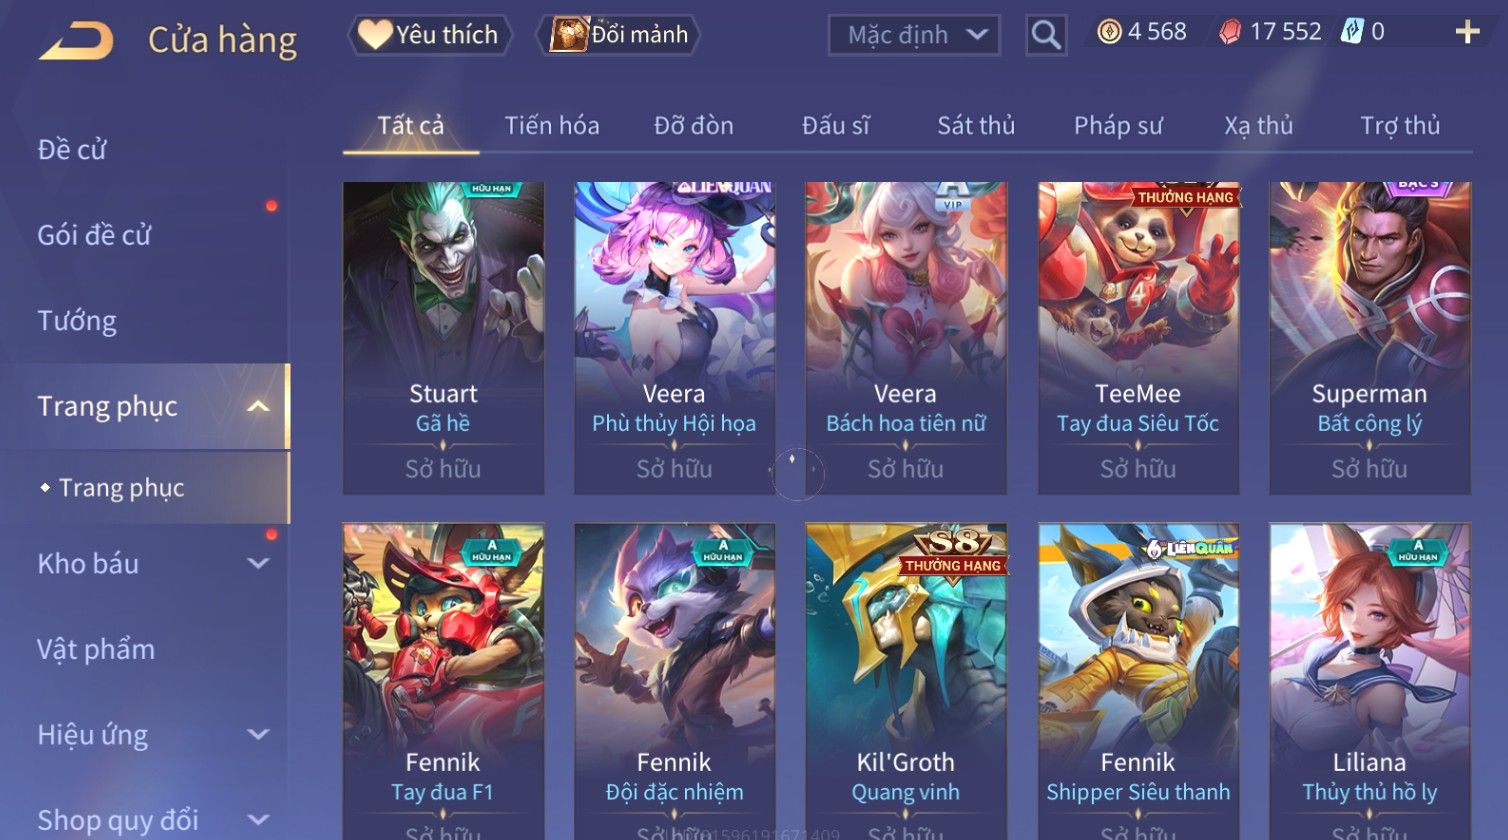
Task: Select Stuart Gã hề skin card
Action: 443,338
